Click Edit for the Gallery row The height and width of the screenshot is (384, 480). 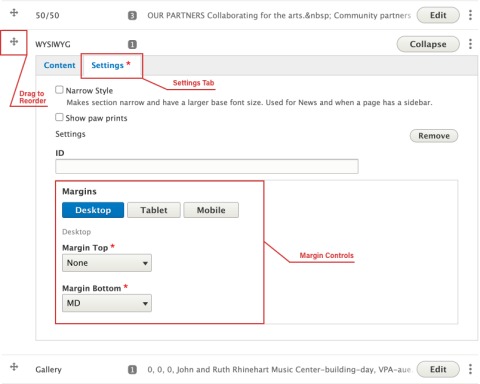click(x=438, y=369)
